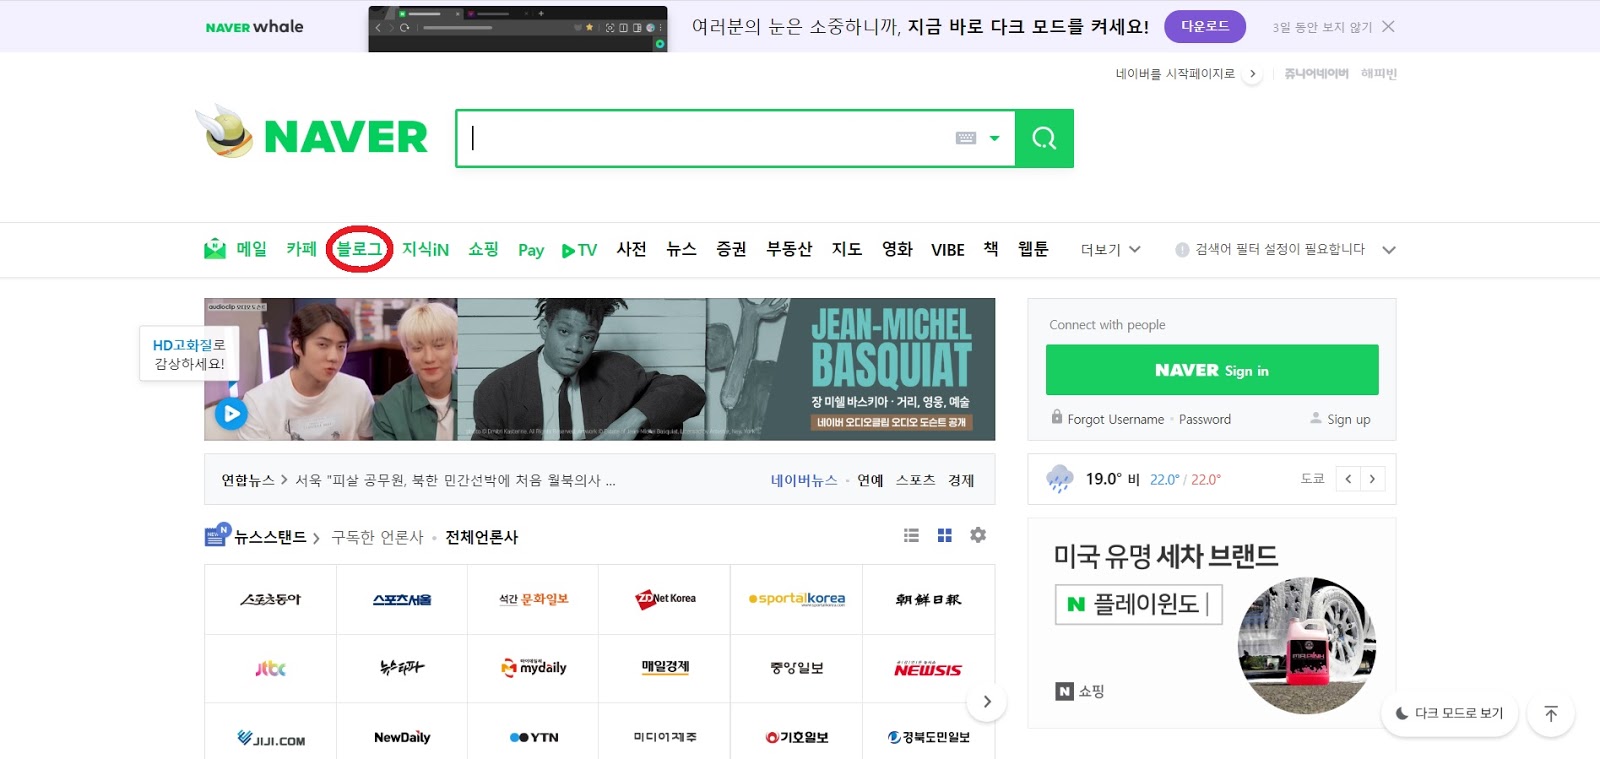This screenshot has width=1600, height=759.
Task: Switch newsstand to grid view icon
Action: click(x=944, y=536)
